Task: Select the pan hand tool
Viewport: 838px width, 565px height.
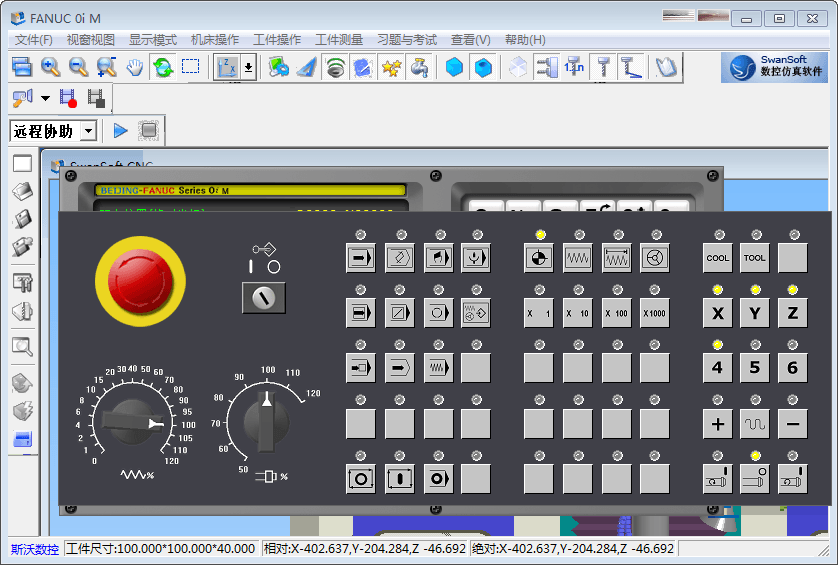Action: pos(135,67)
